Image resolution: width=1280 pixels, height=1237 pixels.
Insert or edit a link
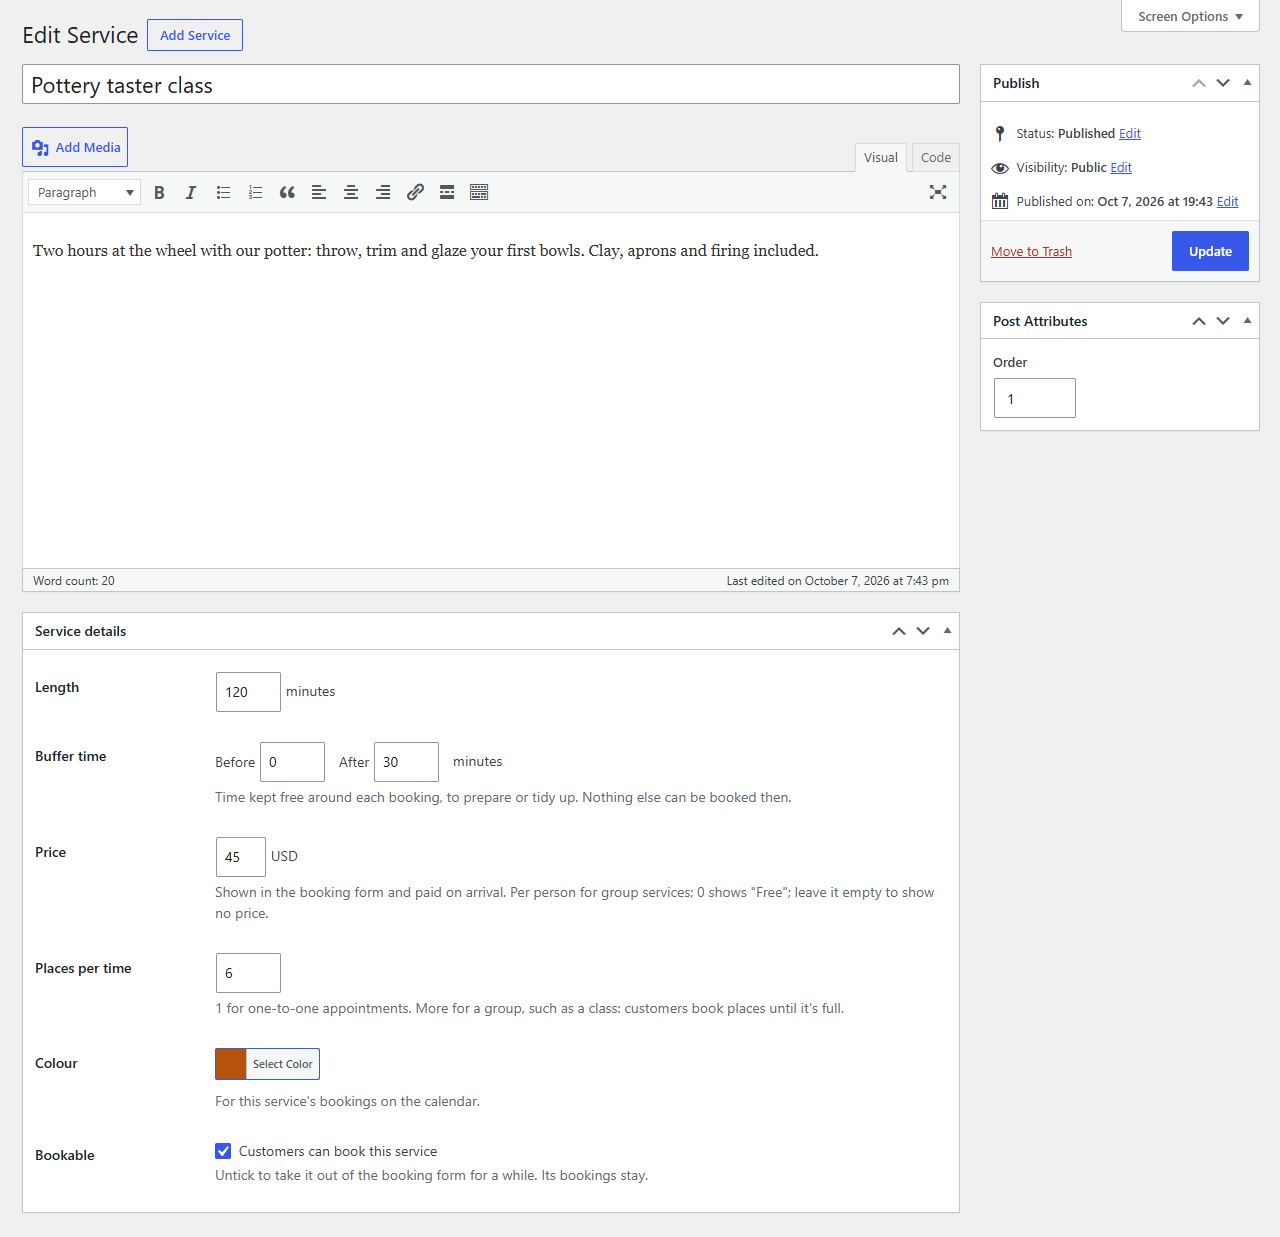coord(415,192)
